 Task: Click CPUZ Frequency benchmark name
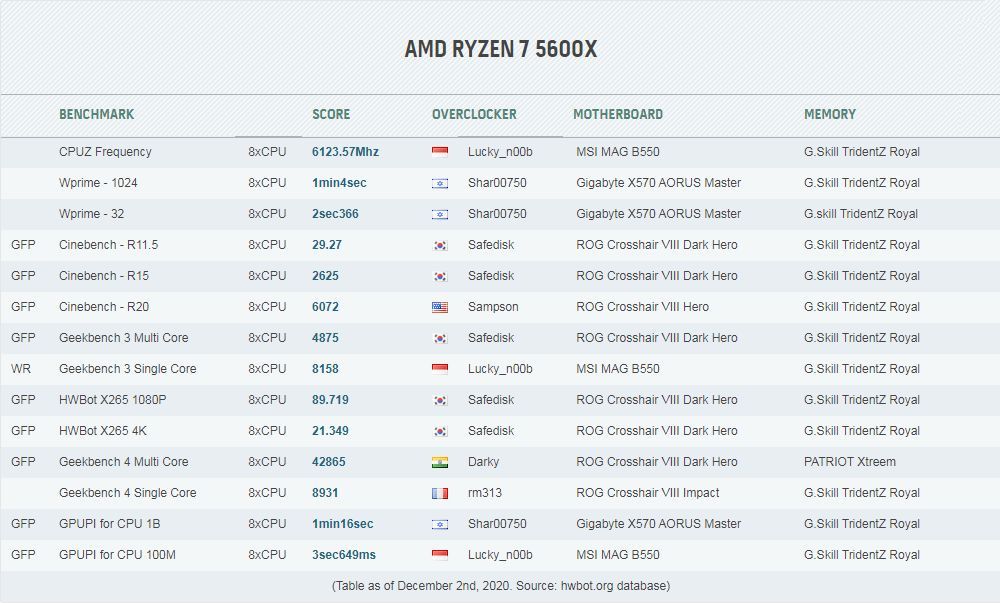(105, 152)
